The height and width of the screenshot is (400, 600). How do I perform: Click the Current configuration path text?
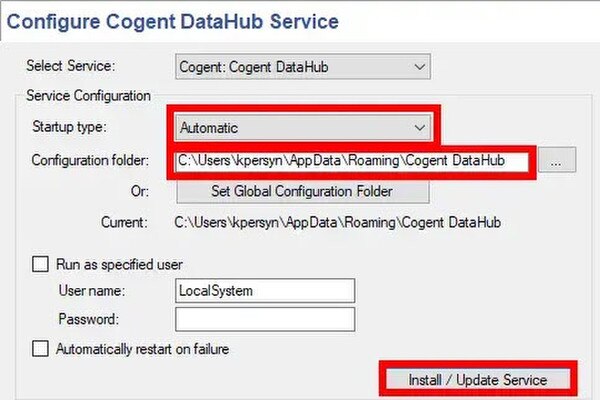click(338, 222)
